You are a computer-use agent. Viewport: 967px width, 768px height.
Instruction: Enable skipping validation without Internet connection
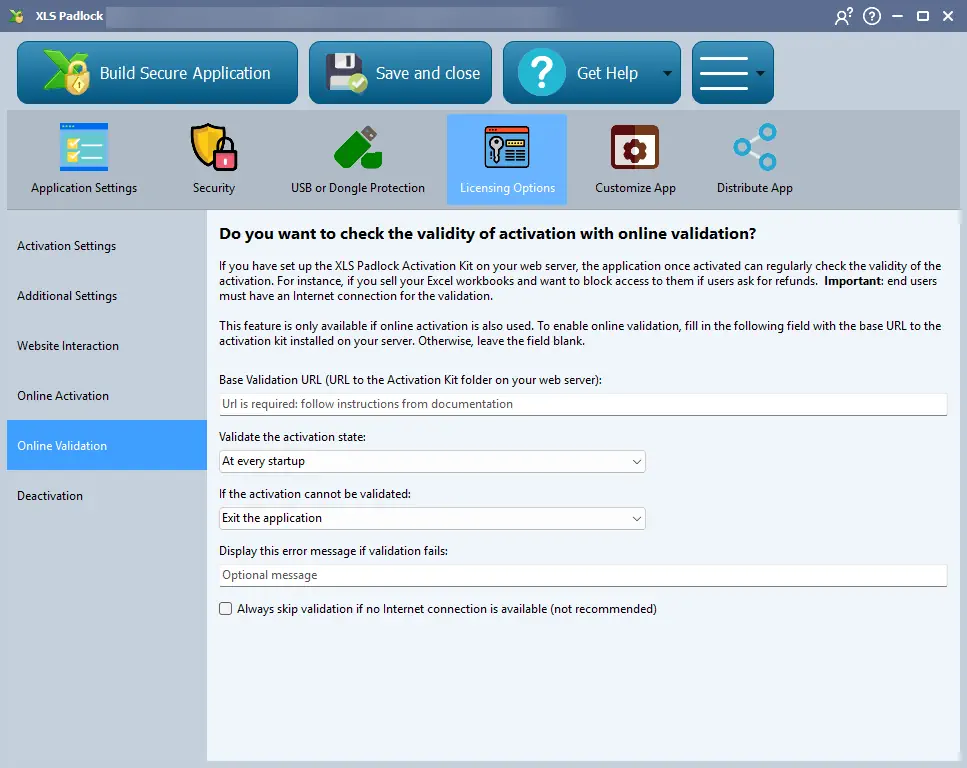225,608
